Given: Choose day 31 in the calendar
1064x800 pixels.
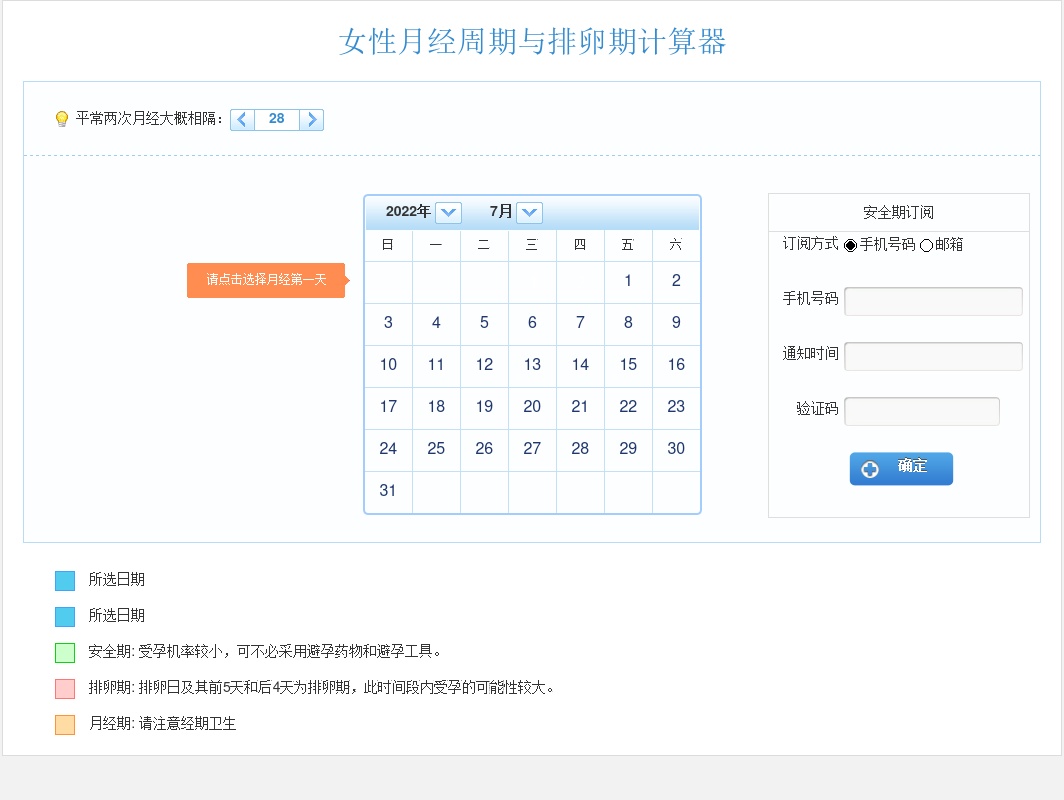Looking at the screenshot, I should 388,491.
